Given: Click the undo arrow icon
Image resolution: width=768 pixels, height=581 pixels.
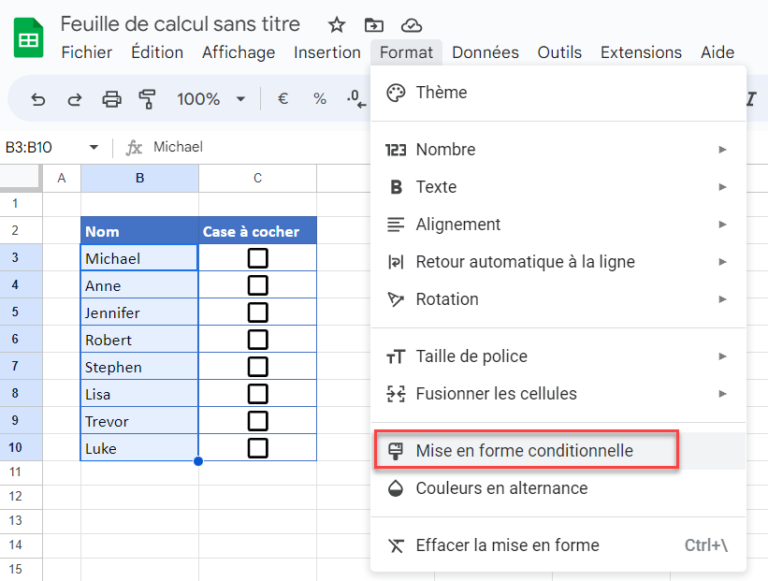Looking at the screenshot, I should click(38, 99).
